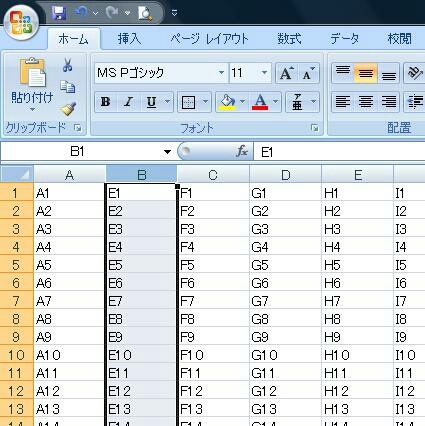Select column D header

pyautogui.click(x=285, y=175)
